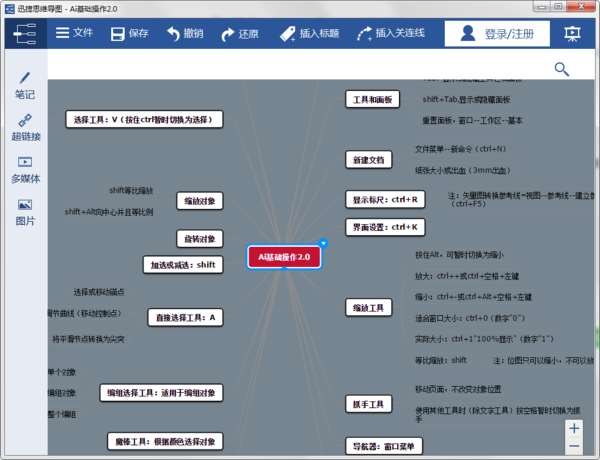Click the 纸张大小或出血 subtopic
This screenshot has width=600, height=460.
tap(463, 170)
